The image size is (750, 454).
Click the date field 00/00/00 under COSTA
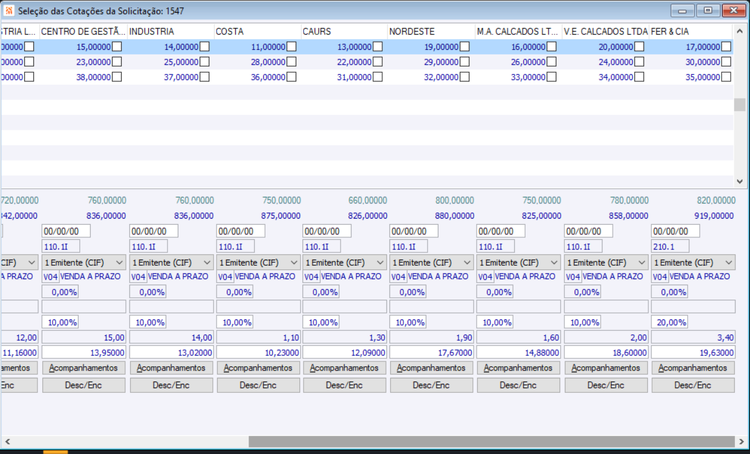pos(241,231)
